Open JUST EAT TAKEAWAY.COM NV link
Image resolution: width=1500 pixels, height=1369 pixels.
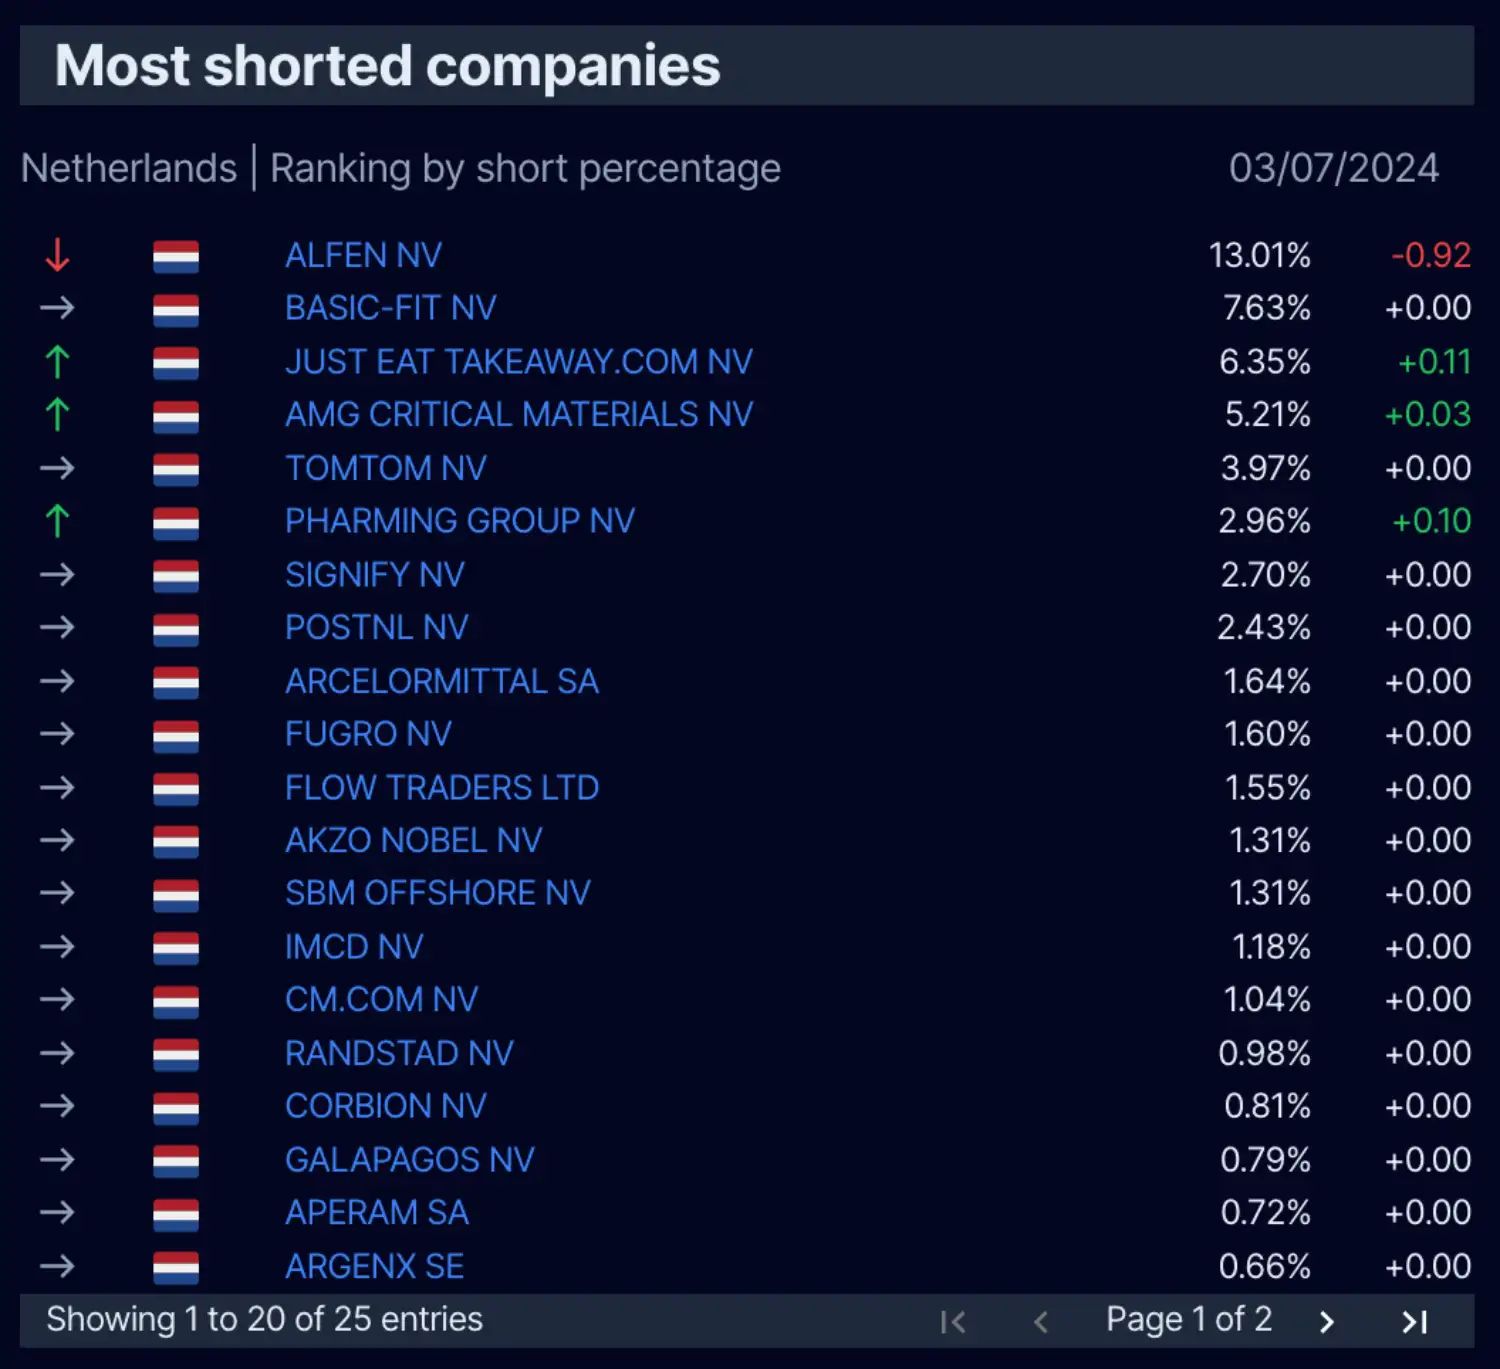coord(519,361)
